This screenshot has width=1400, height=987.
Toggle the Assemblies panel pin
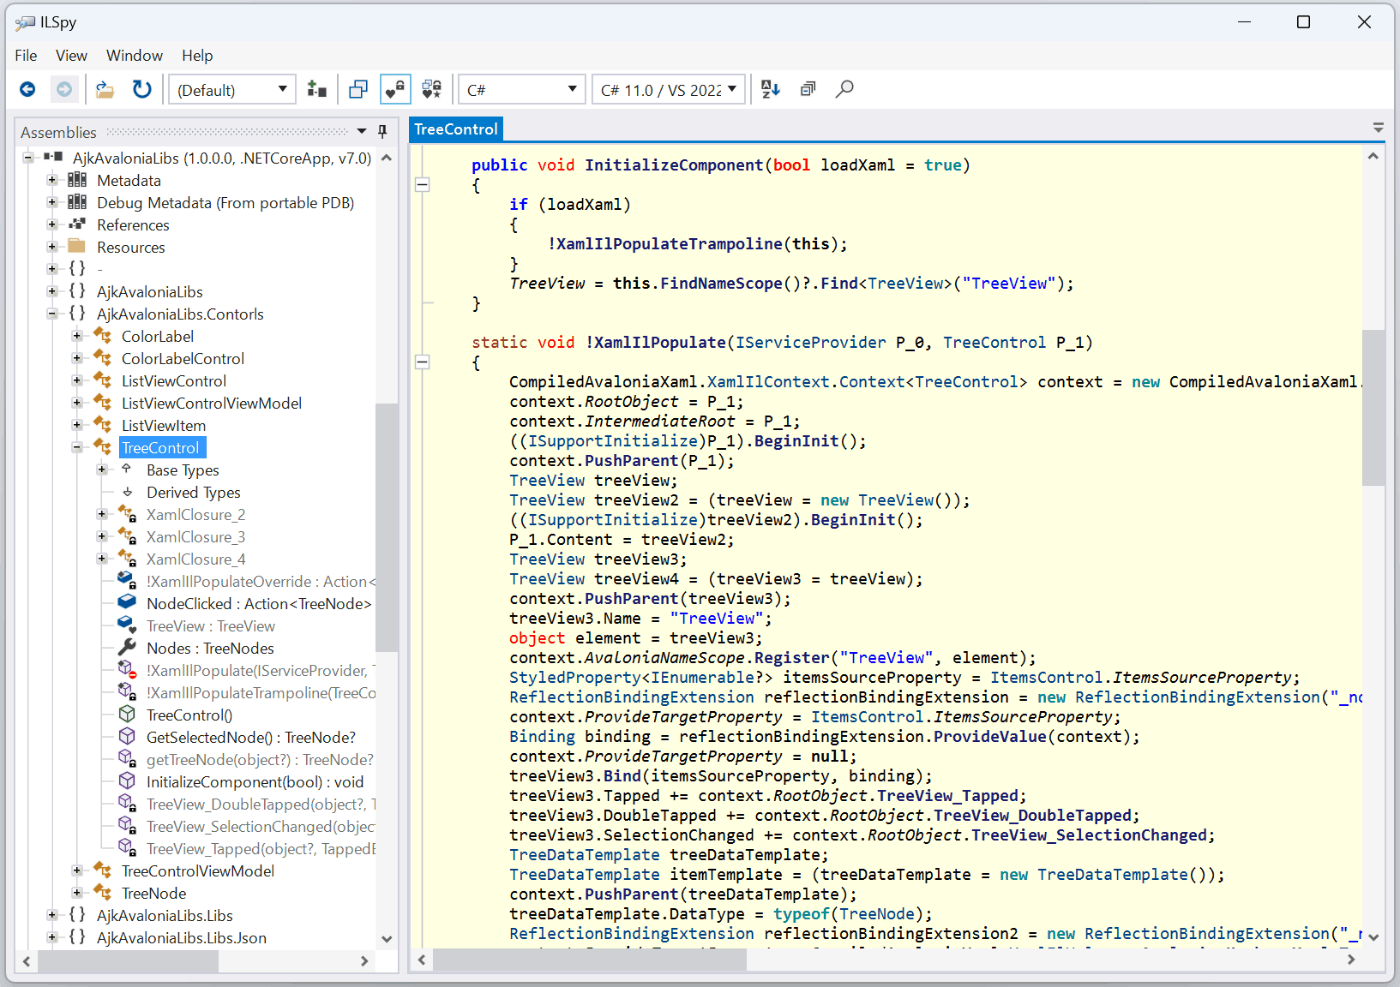coord(382,132)
